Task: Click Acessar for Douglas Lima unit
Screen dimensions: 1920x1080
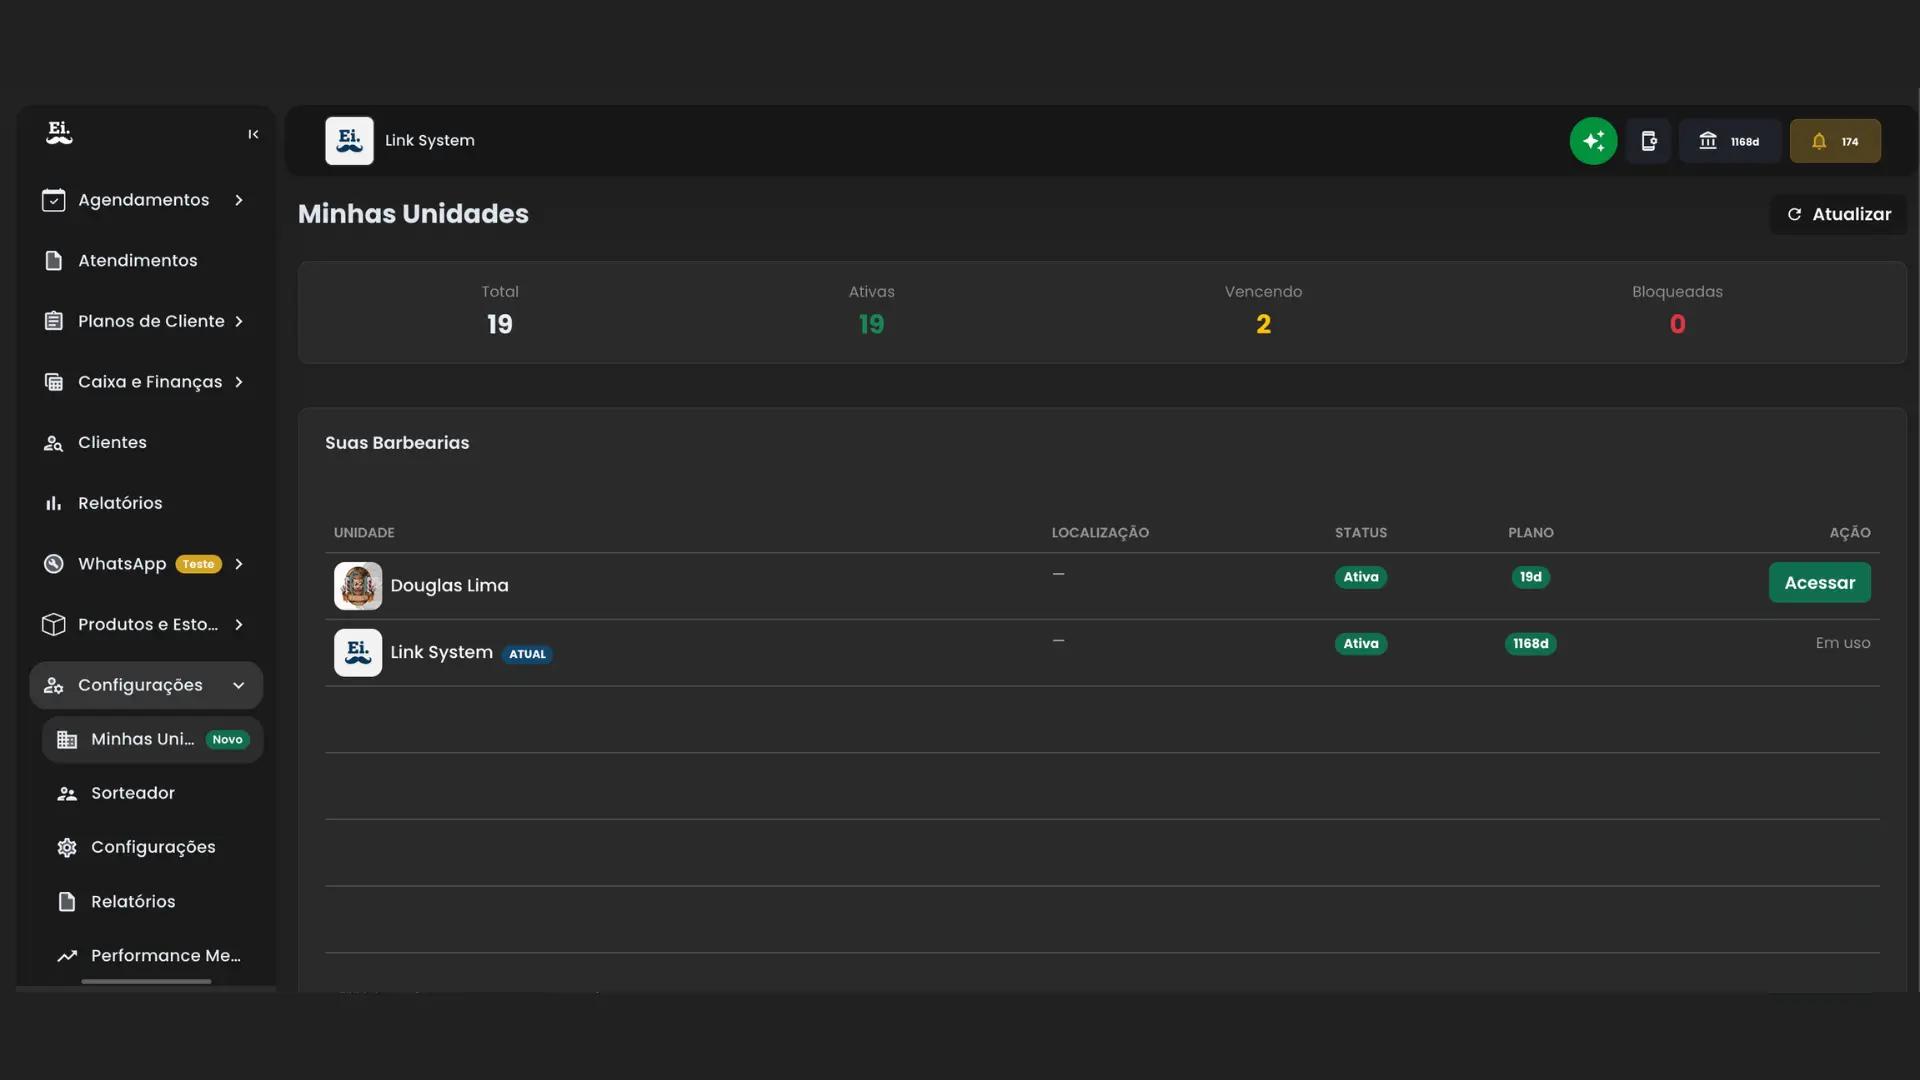Action: pyautogui.click(x=1819, y=583)
